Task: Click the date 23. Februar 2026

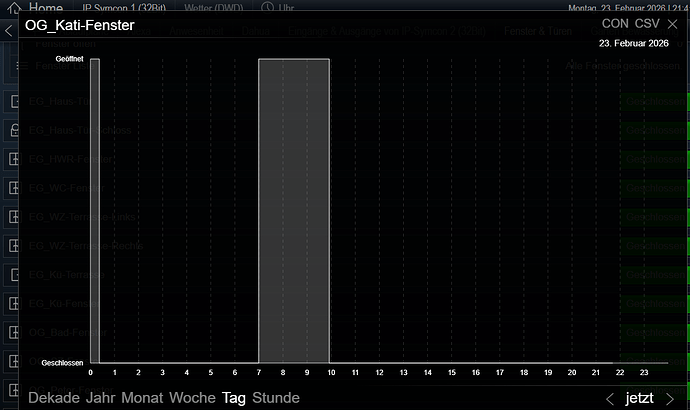Action: coord(633,44)
